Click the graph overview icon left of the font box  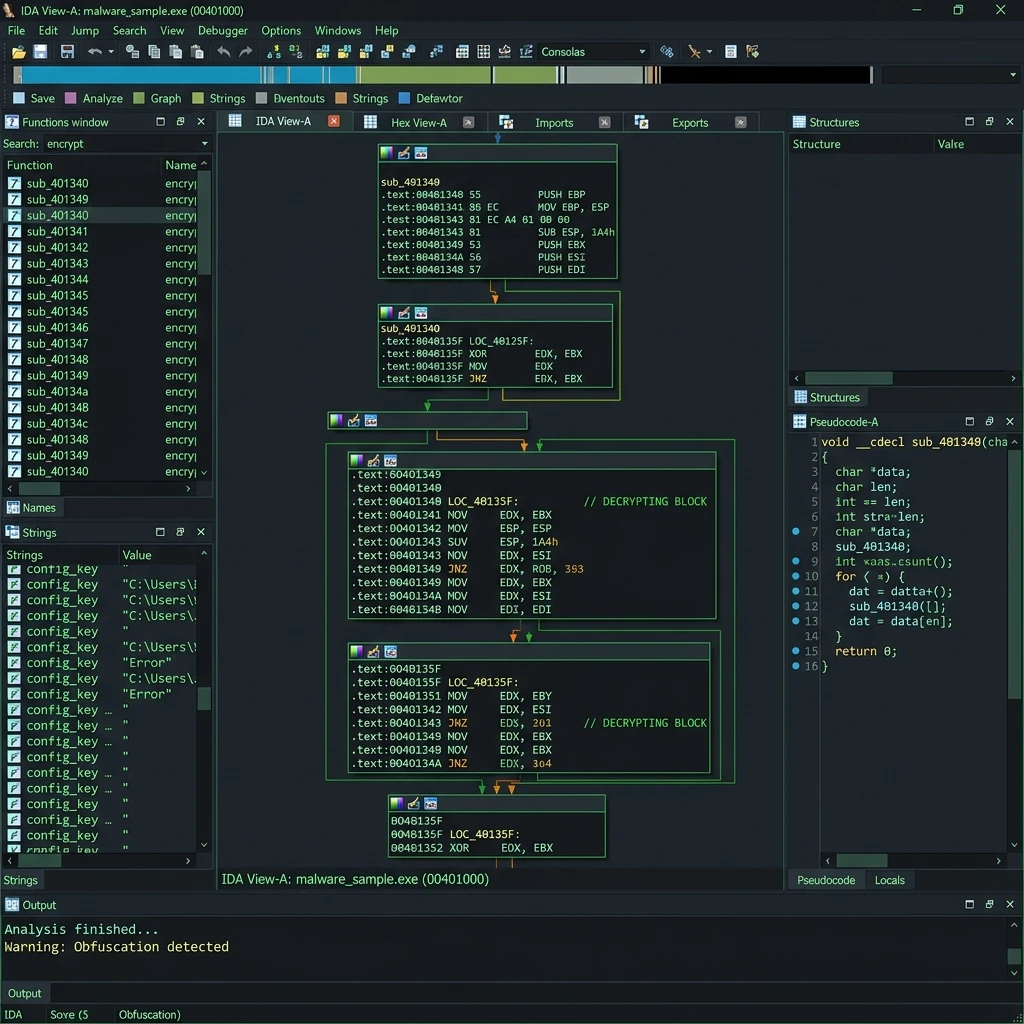pos(526,52)
